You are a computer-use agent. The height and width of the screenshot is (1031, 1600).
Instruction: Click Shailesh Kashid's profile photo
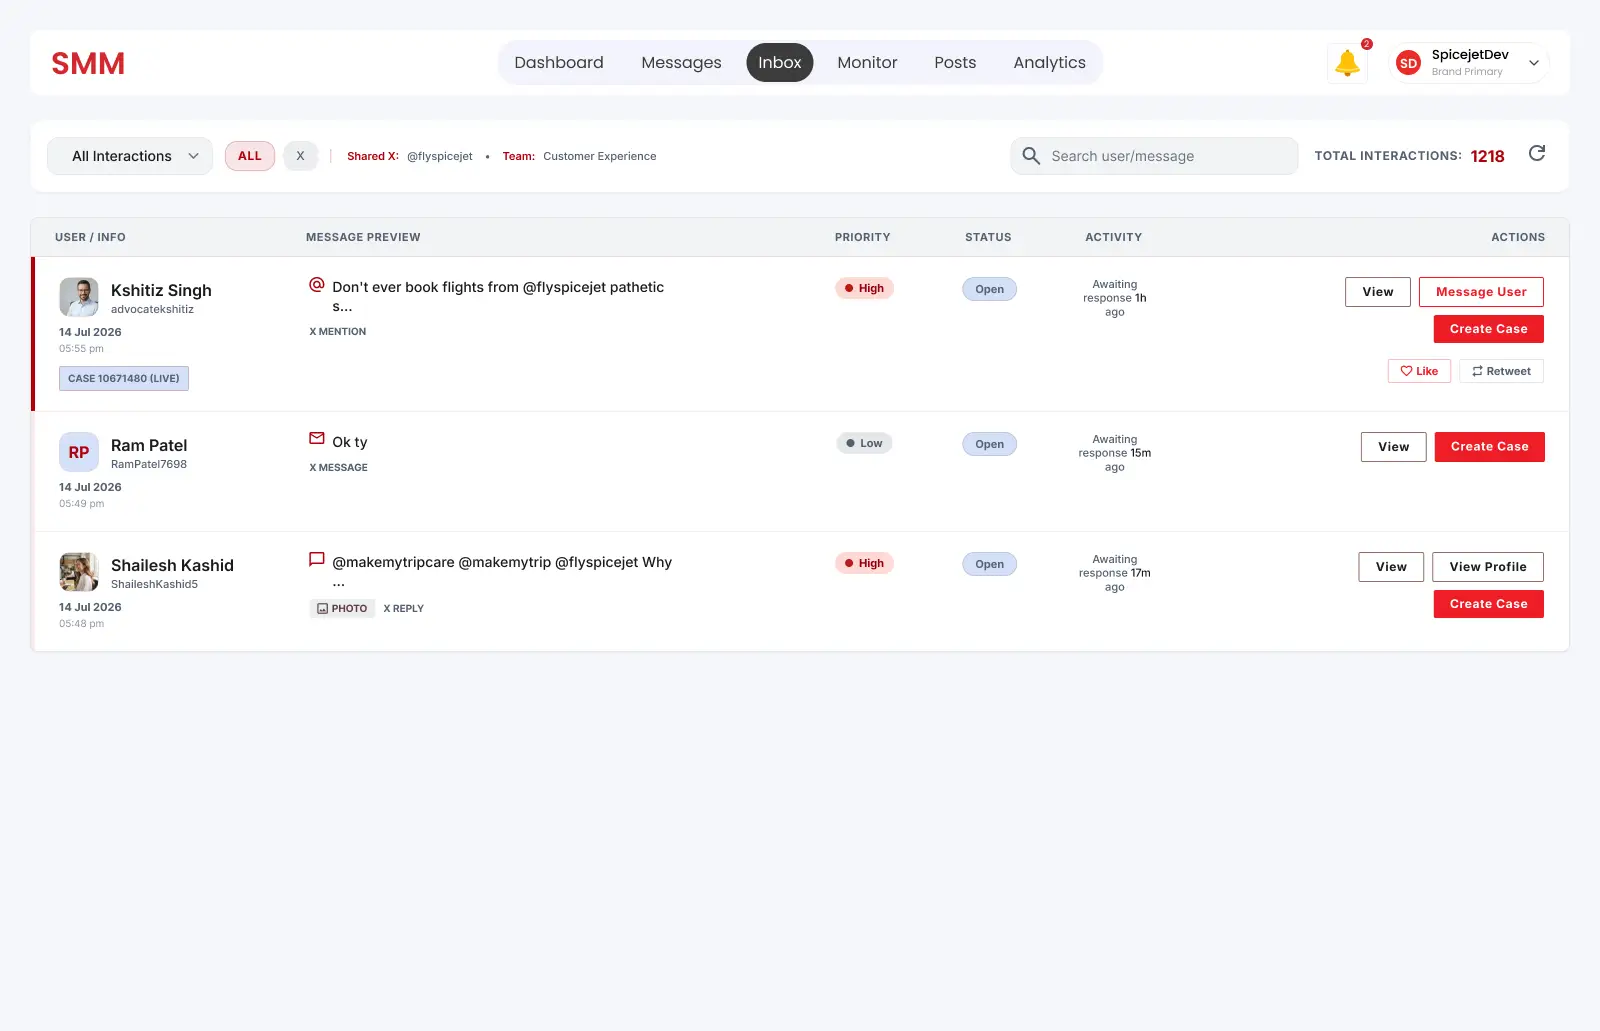(x=79, y=572)
